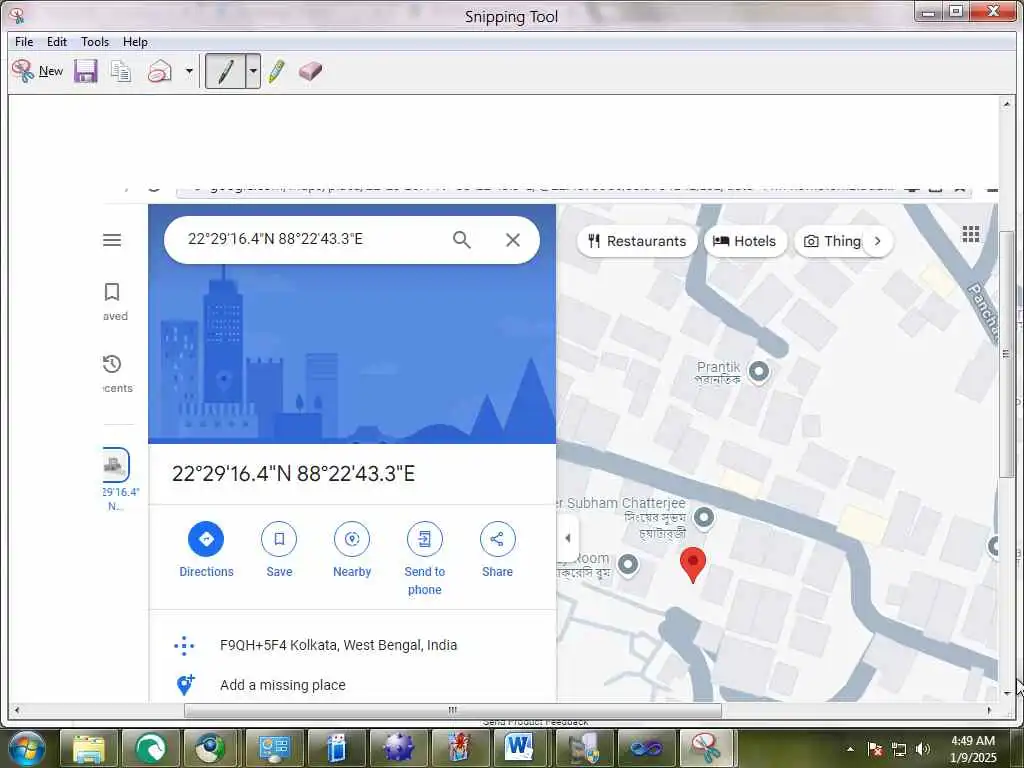The image size is (1024, 768).
Task: Click the Send to phone button
Action: pyautogui.click(x=424, y=558)
